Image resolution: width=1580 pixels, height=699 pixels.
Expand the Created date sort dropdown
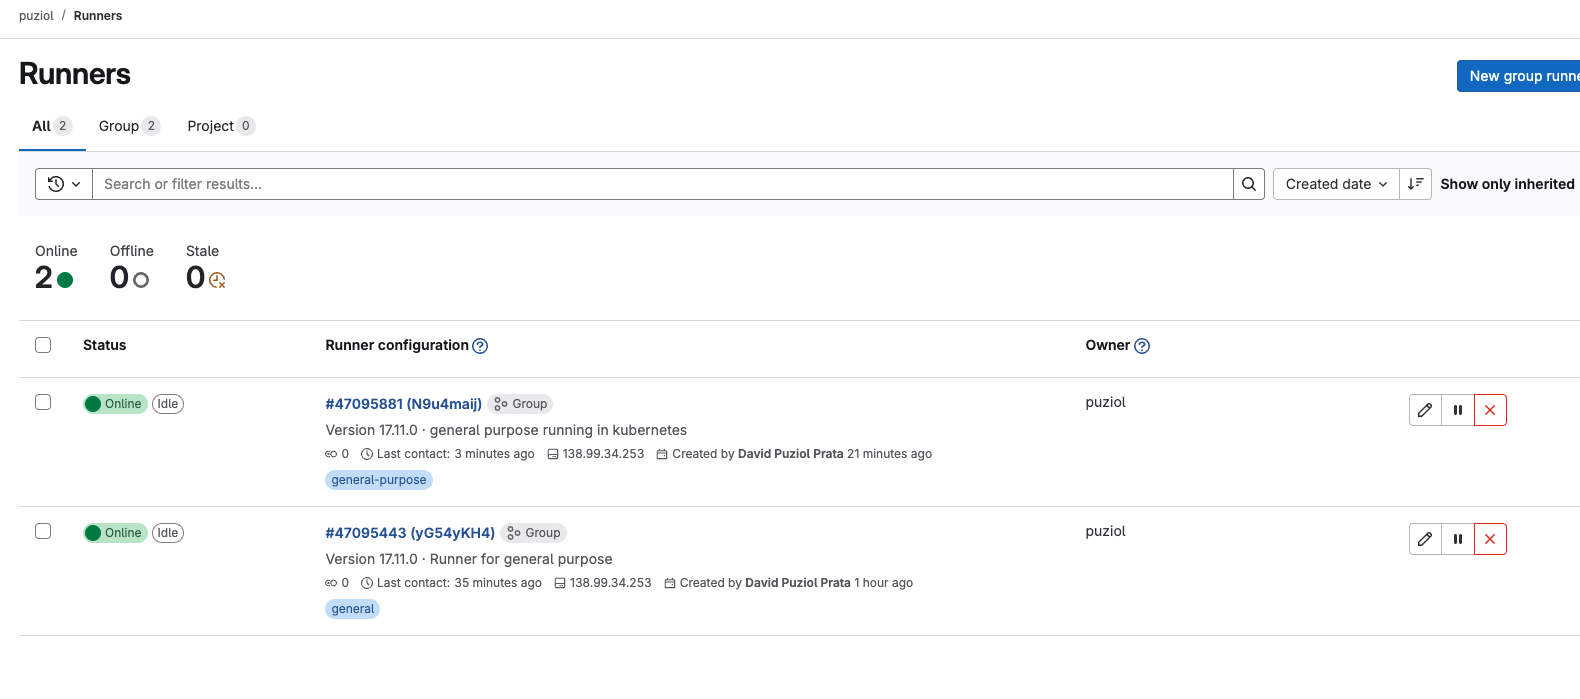tap(1335, 184)
